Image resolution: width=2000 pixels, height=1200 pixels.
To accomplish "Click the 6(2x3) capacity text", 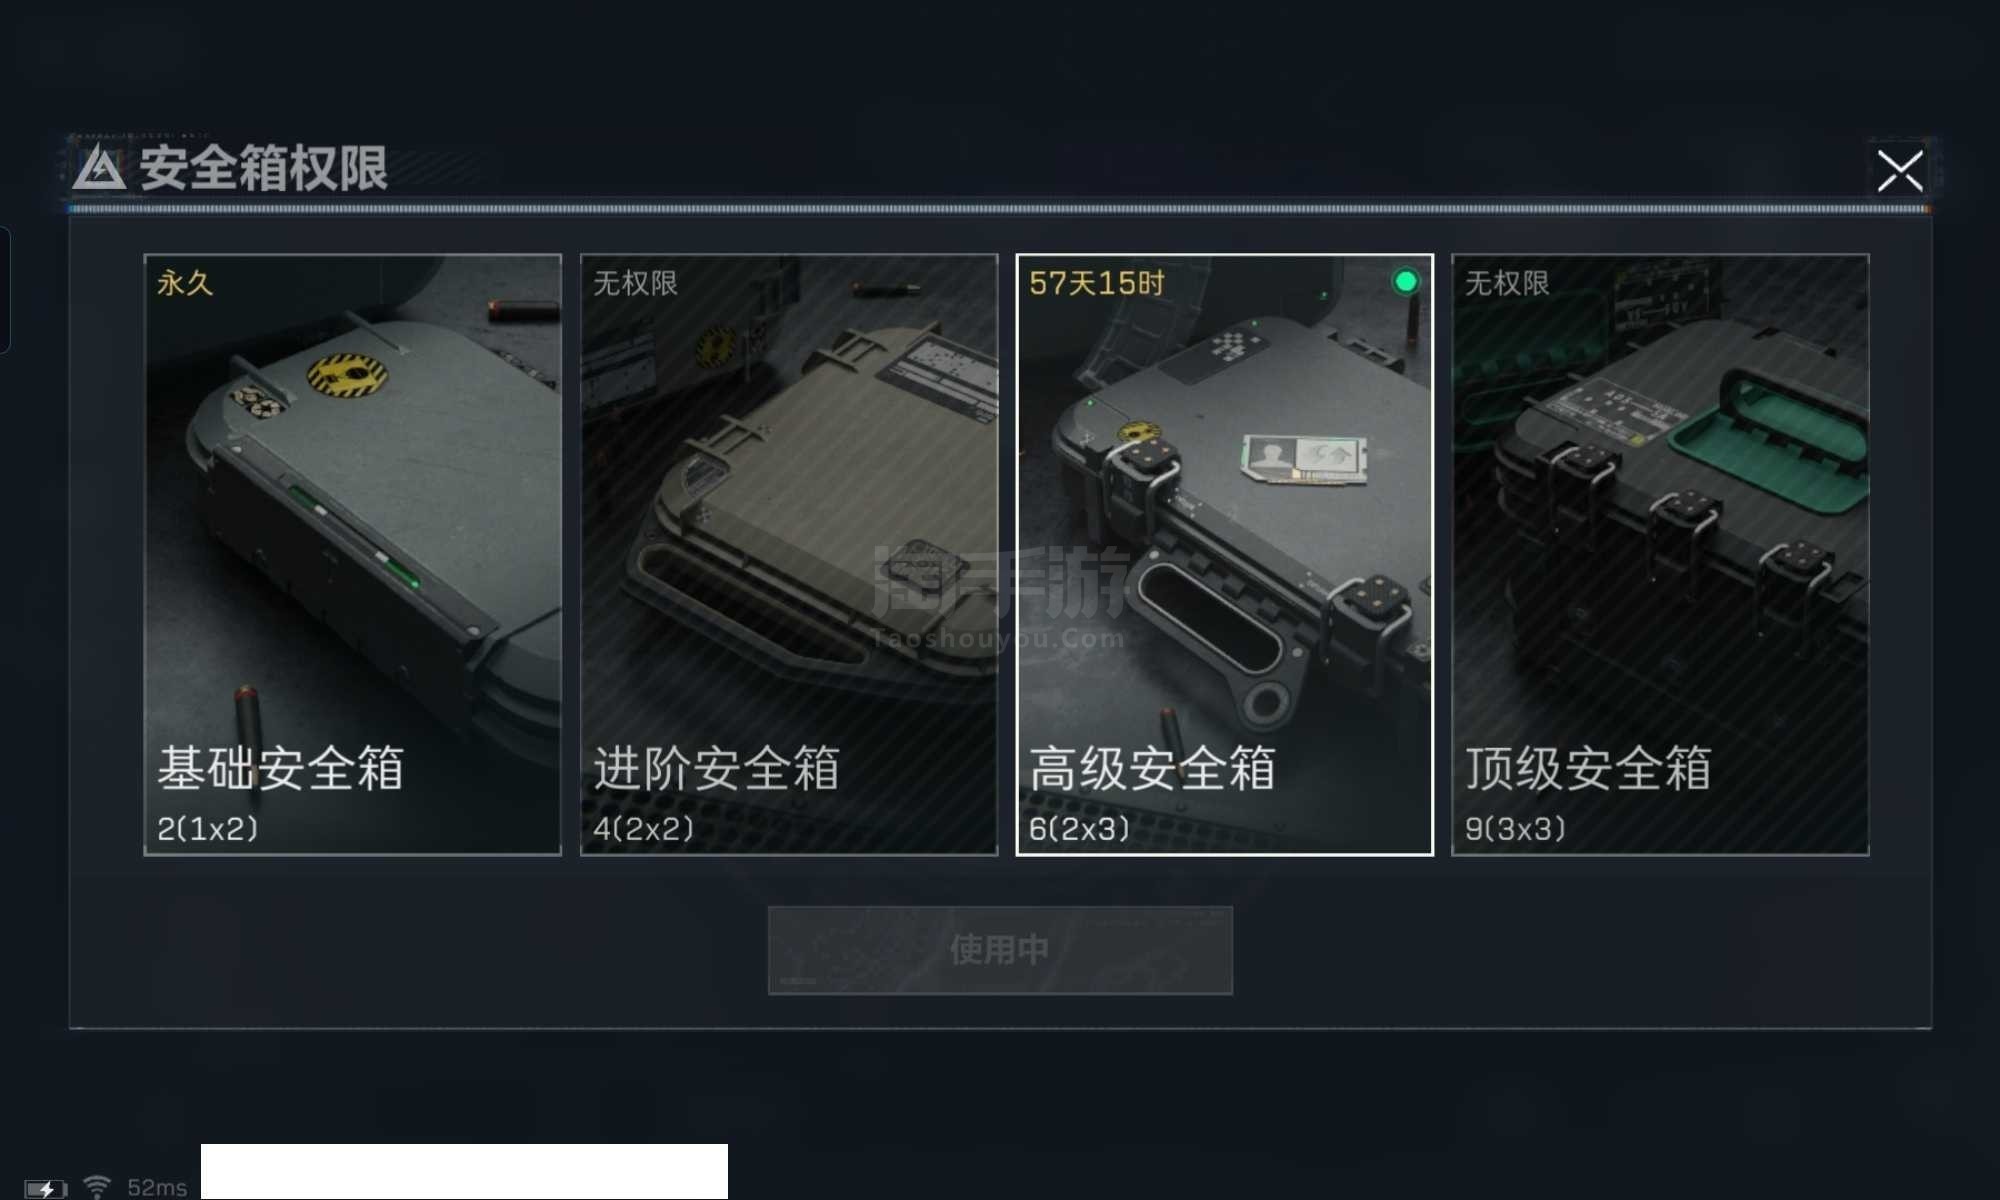I will (x=1079, y=828).
